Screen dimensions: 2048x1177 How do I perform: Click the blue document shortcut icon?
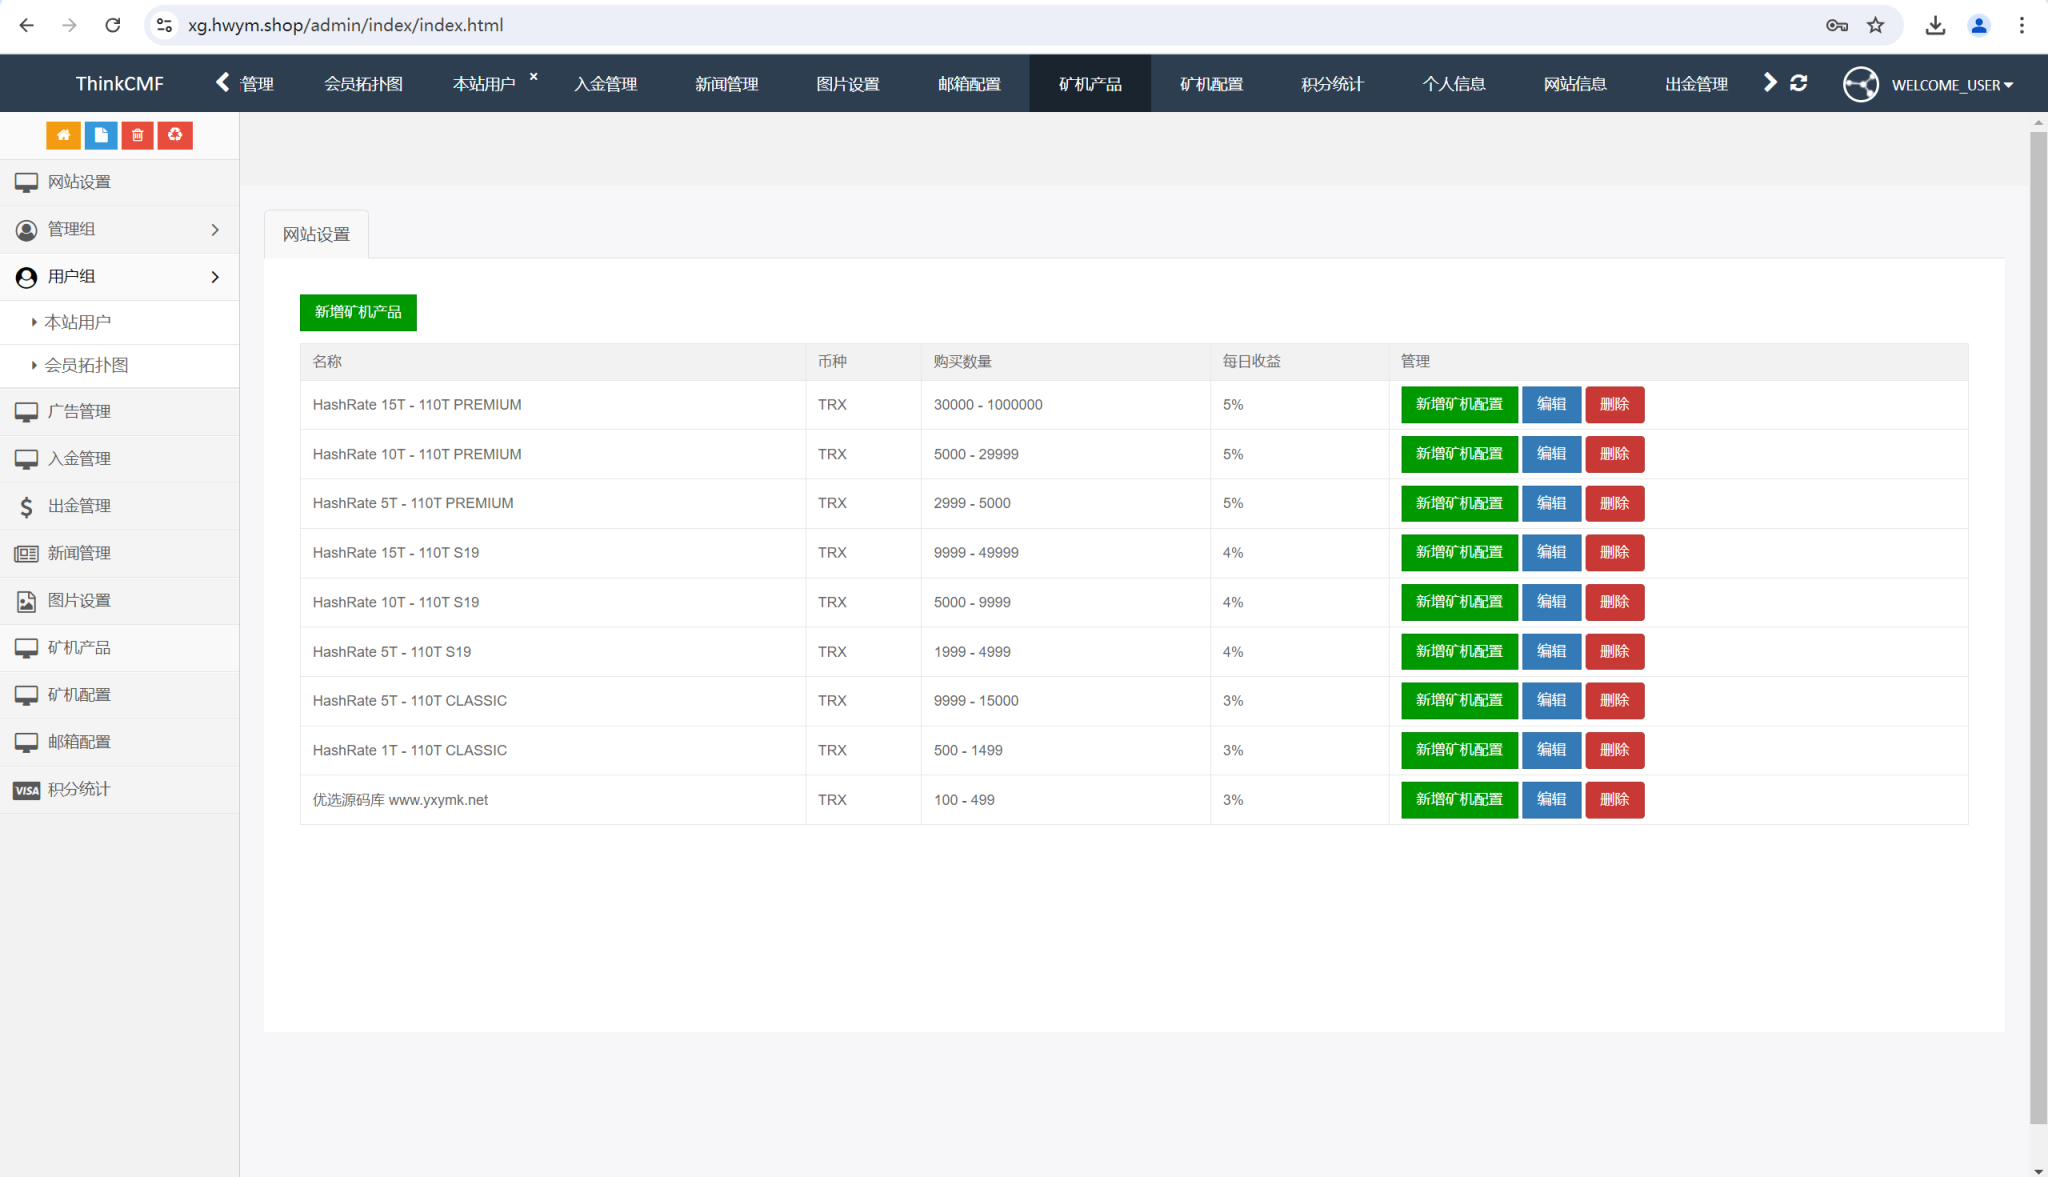pos(101,135)
